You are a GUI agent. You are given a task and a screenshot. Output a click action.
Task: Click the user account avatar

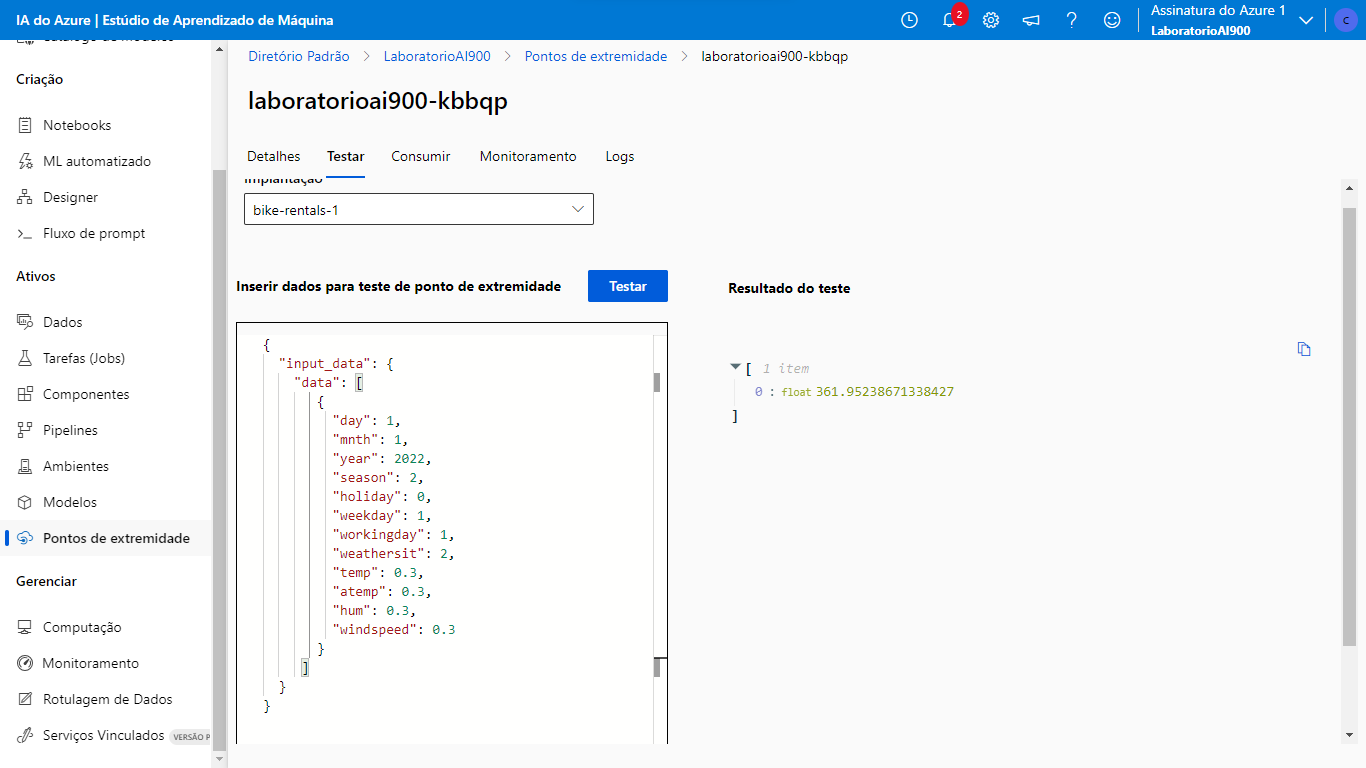[x=1346, y=20]
